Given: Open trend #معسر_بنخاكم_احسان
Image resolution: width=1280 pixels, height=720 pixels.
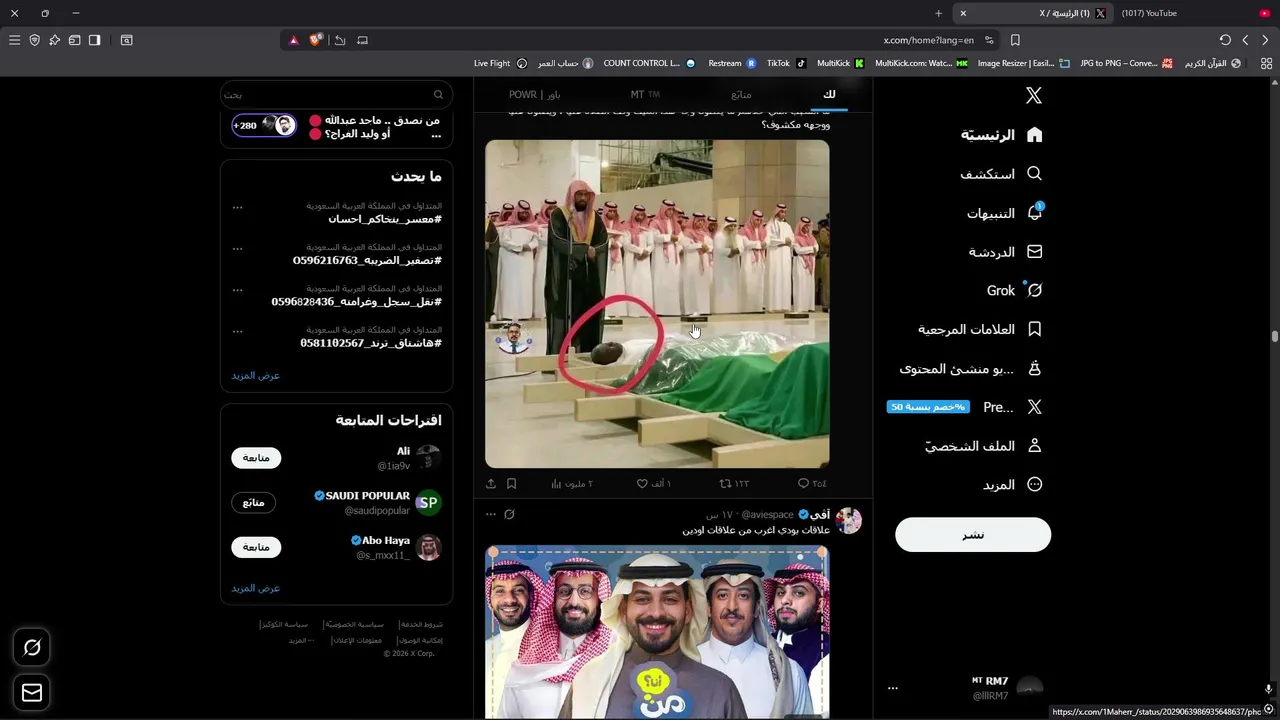Looking at the screenshot, I should click(385, 218).
